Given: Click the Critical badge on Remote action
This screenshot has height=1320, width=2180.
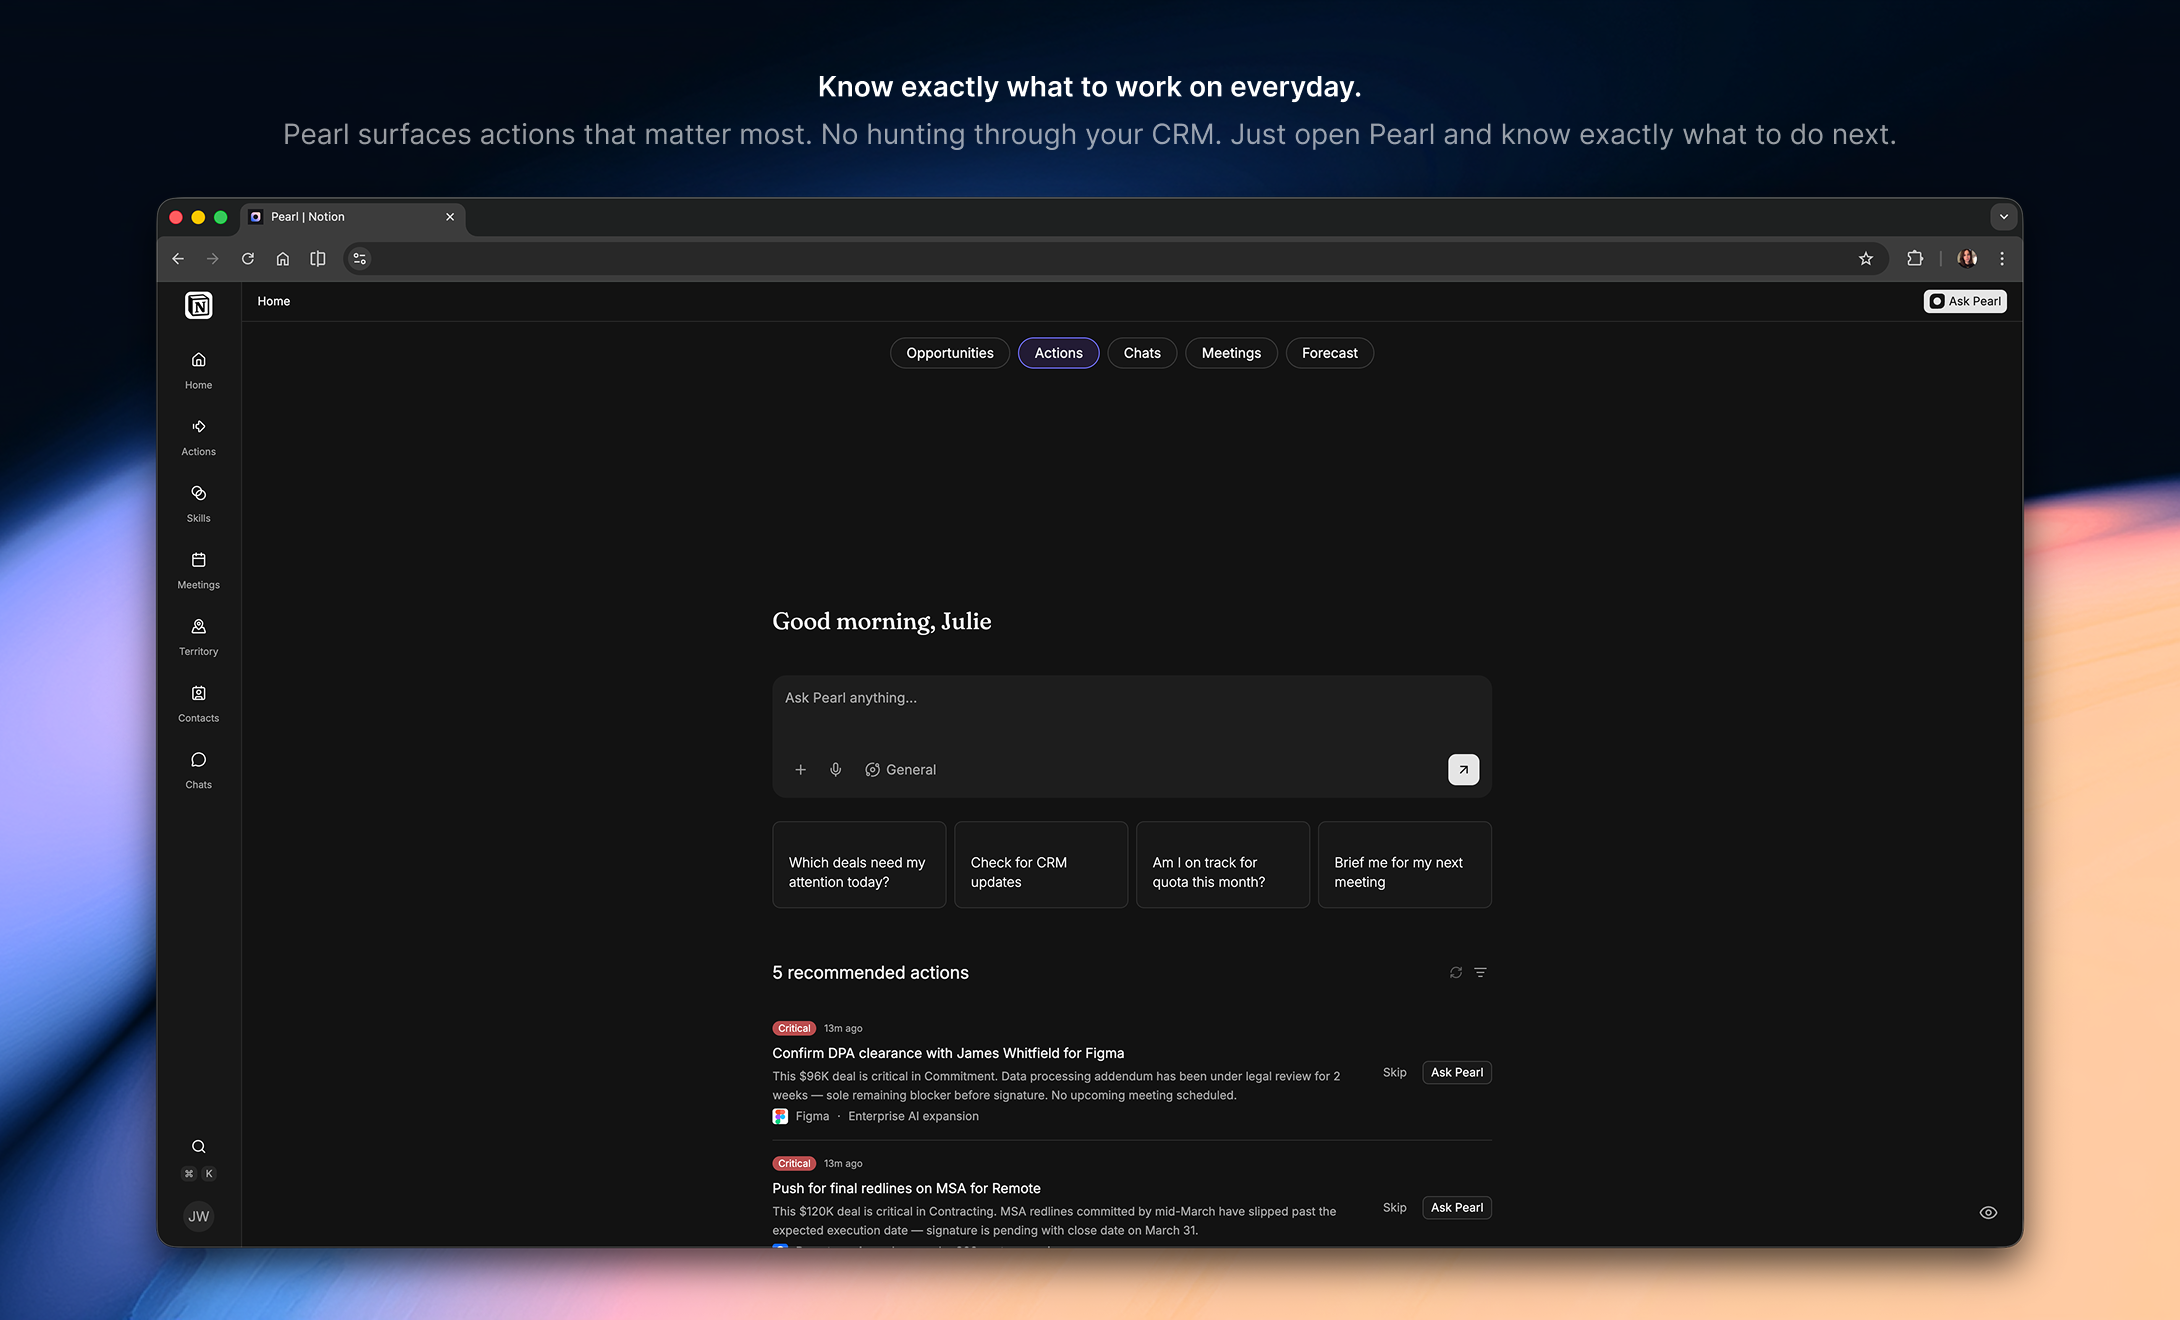Looking at the screenshot, I should pos(794,1163).
